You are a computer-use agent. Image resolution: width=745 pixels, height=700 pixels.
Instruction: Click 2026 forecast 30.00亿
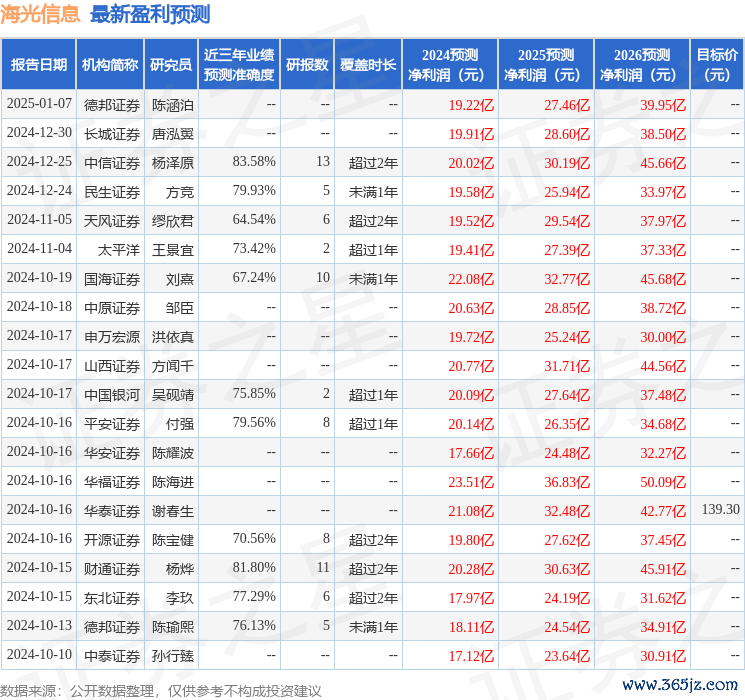click(663, 337)
